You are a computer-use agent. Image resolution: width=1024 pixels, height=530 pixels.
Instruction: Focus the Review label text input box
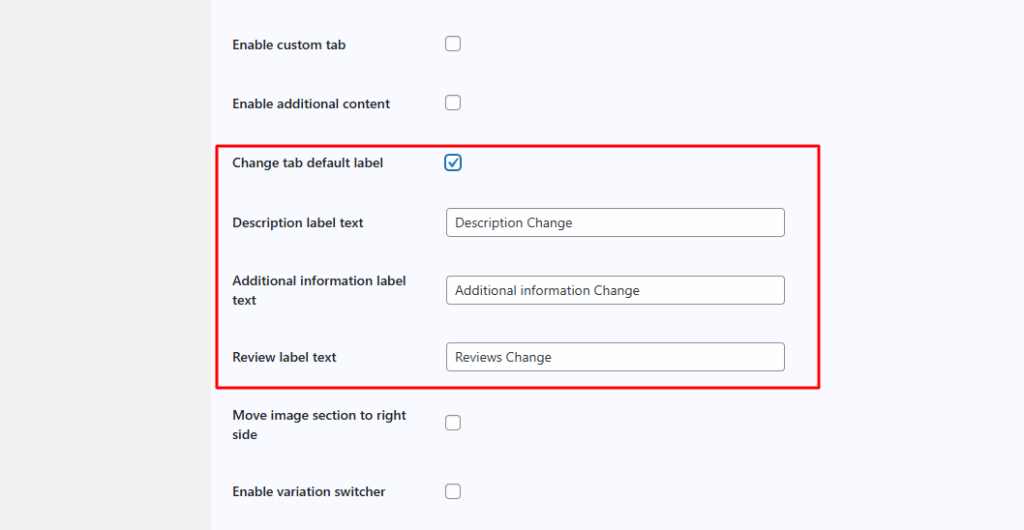[x=615, y=357]
